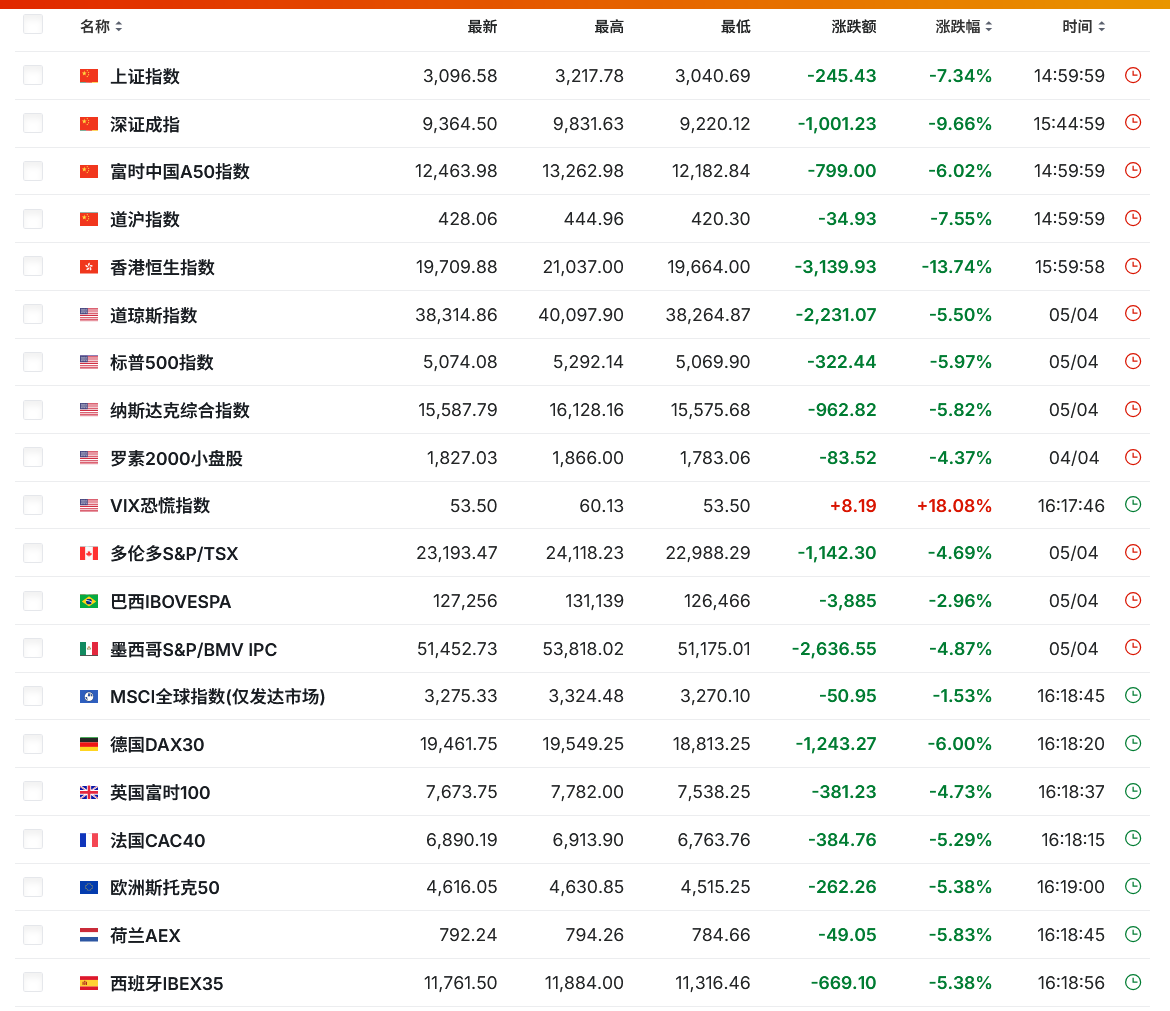This screenshot has width=1170, height=1011.
Task: Click the clock icon in 罗素2000小盘股 row
Action: click(1133, 457)
